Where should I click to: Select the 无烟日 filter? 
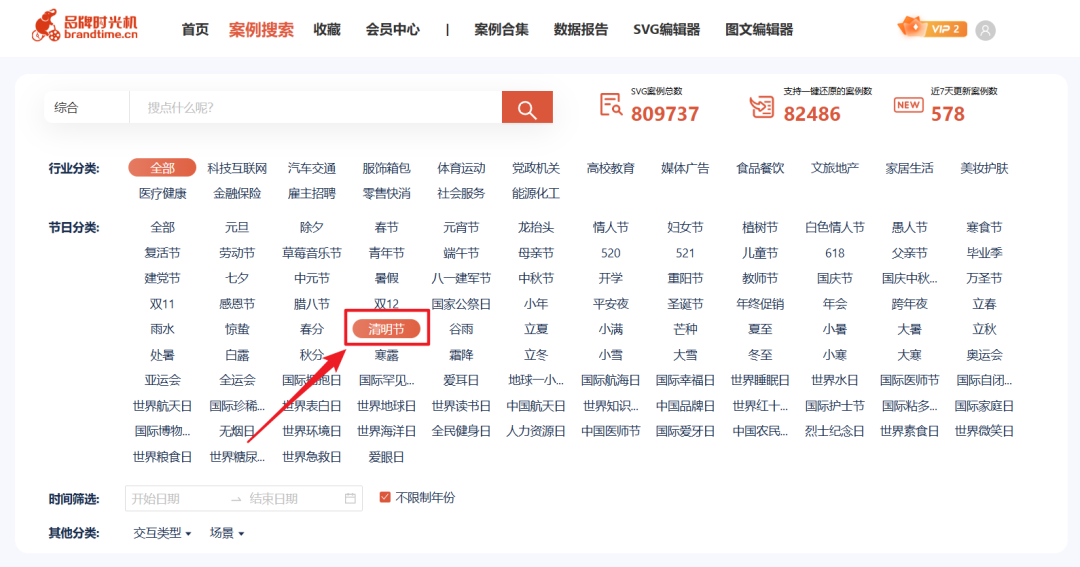point(237,431)
